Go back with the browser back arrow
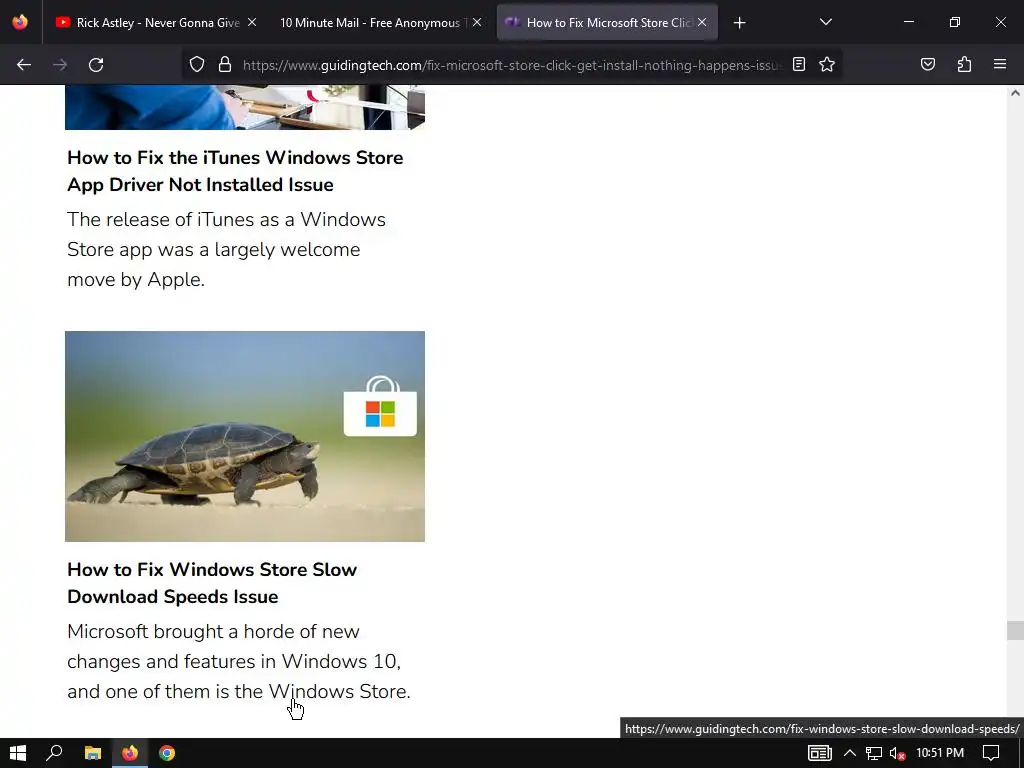1024x768 pixels. pos(24,65)
